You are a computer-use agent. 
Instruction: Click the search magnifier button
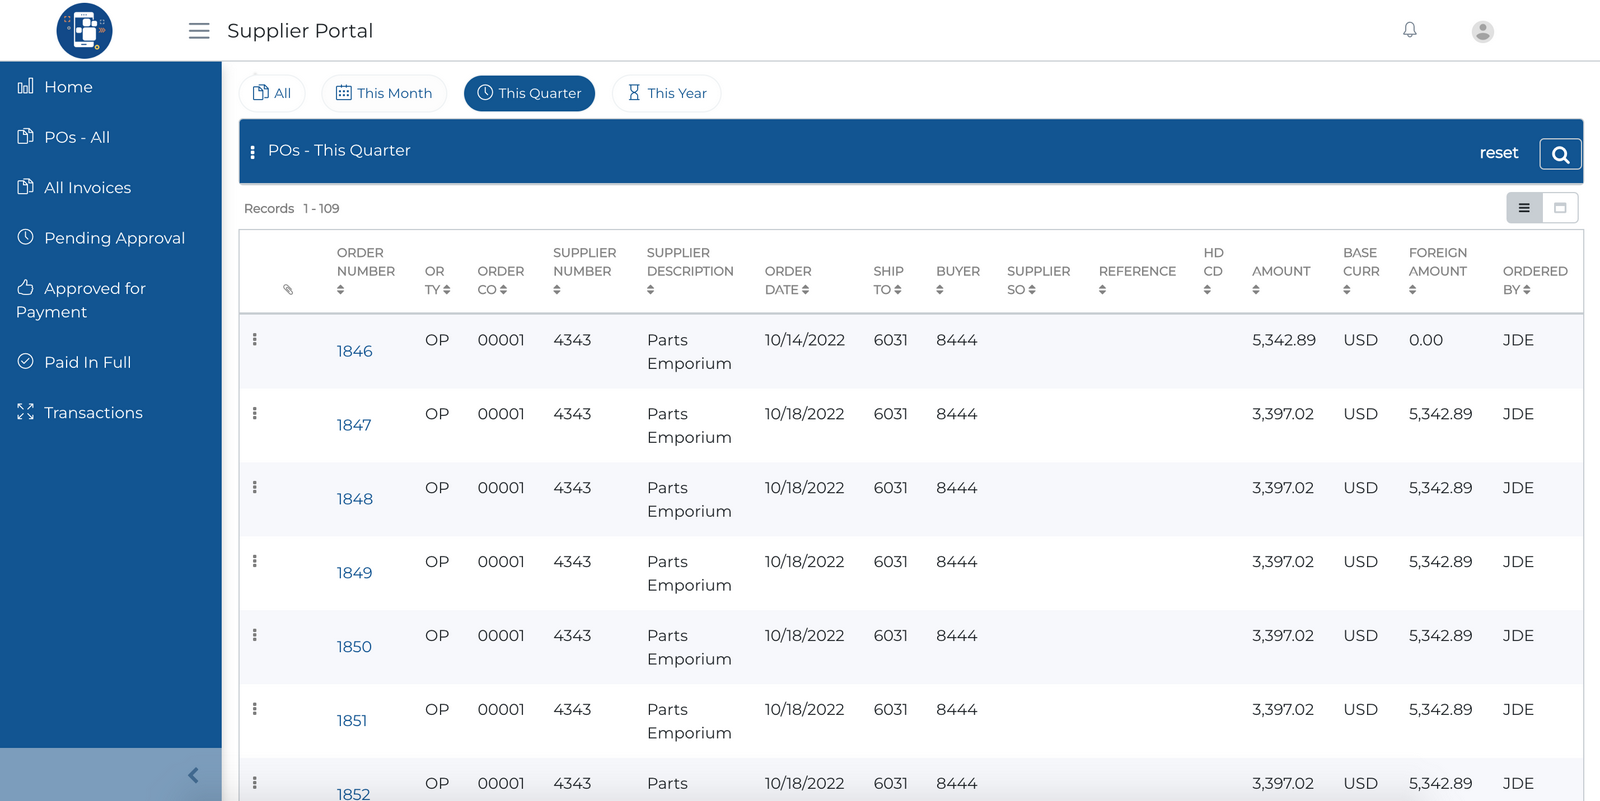point(1560,154)
